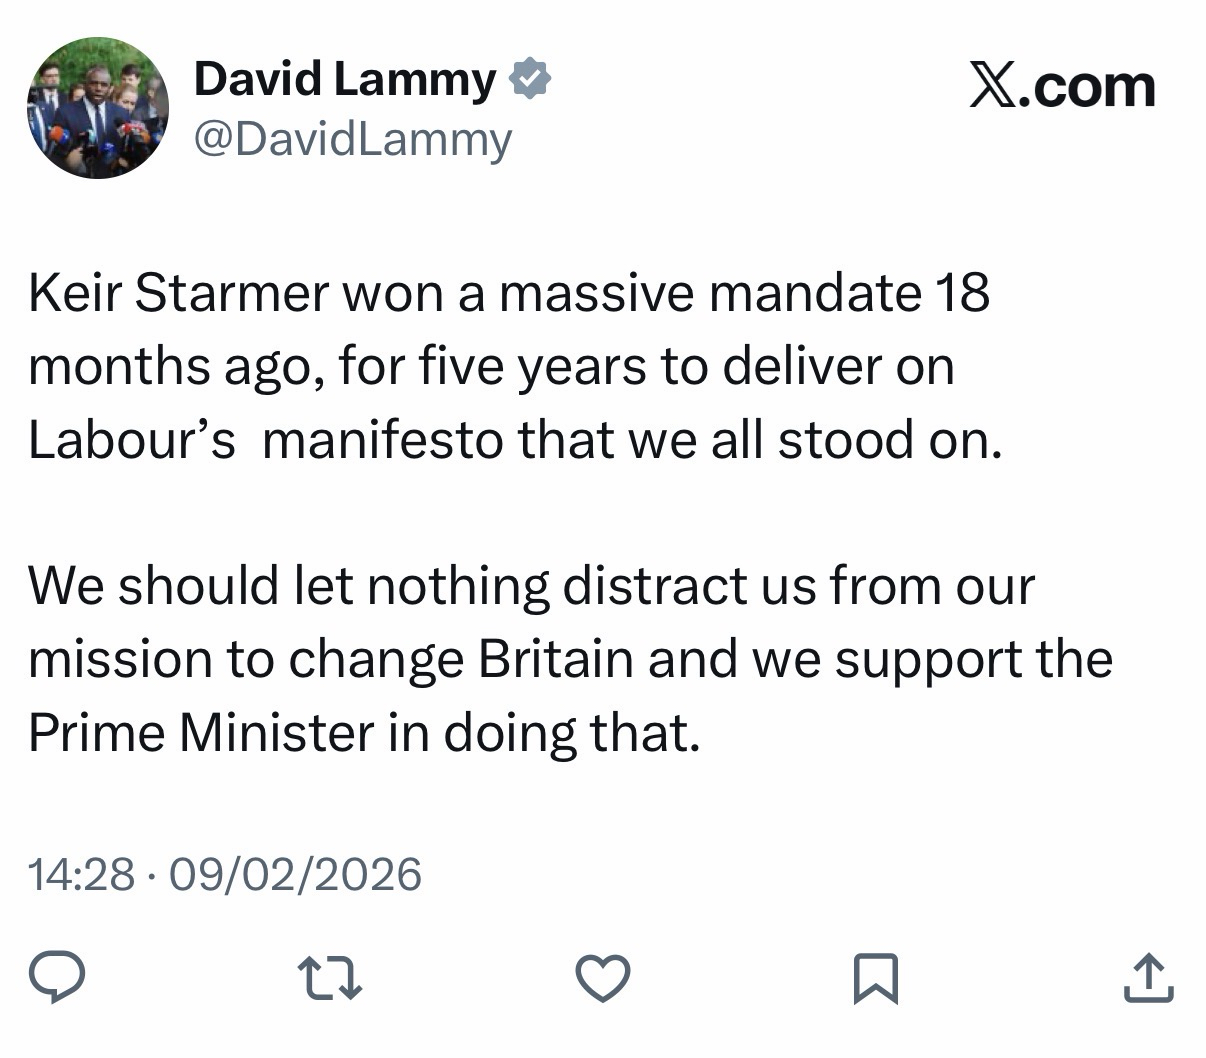
Task: Click the word "Labour's" in the tweet
Action: [x=131, y=440]
